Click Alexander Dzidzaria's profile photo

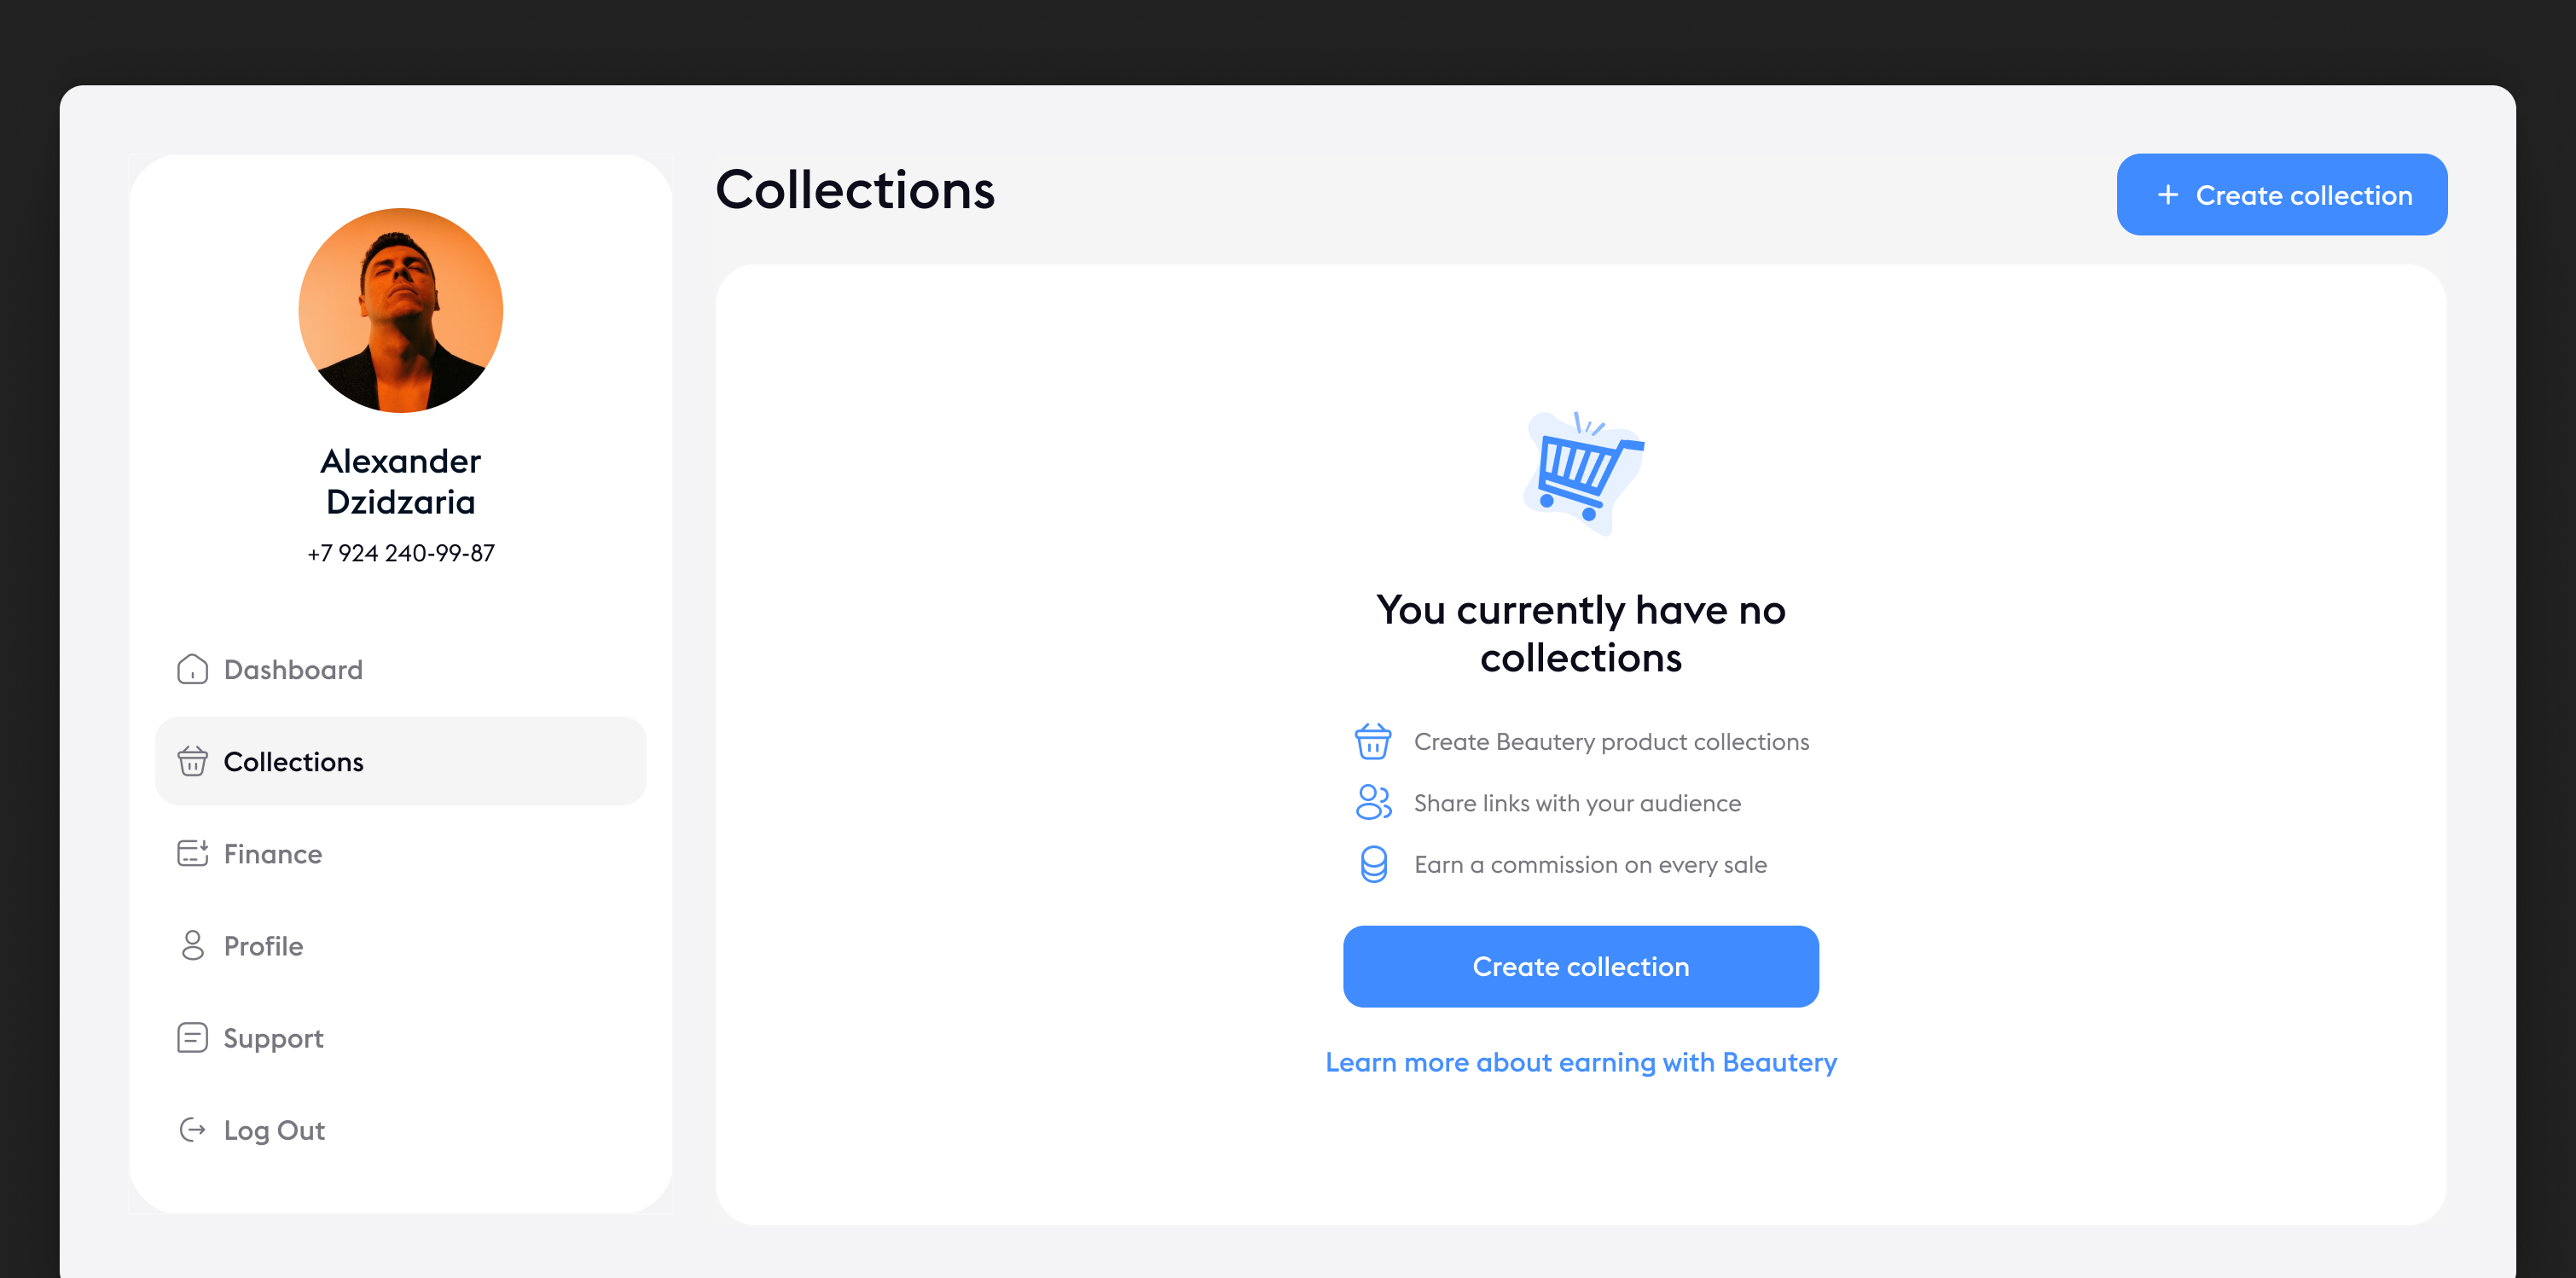400,310
